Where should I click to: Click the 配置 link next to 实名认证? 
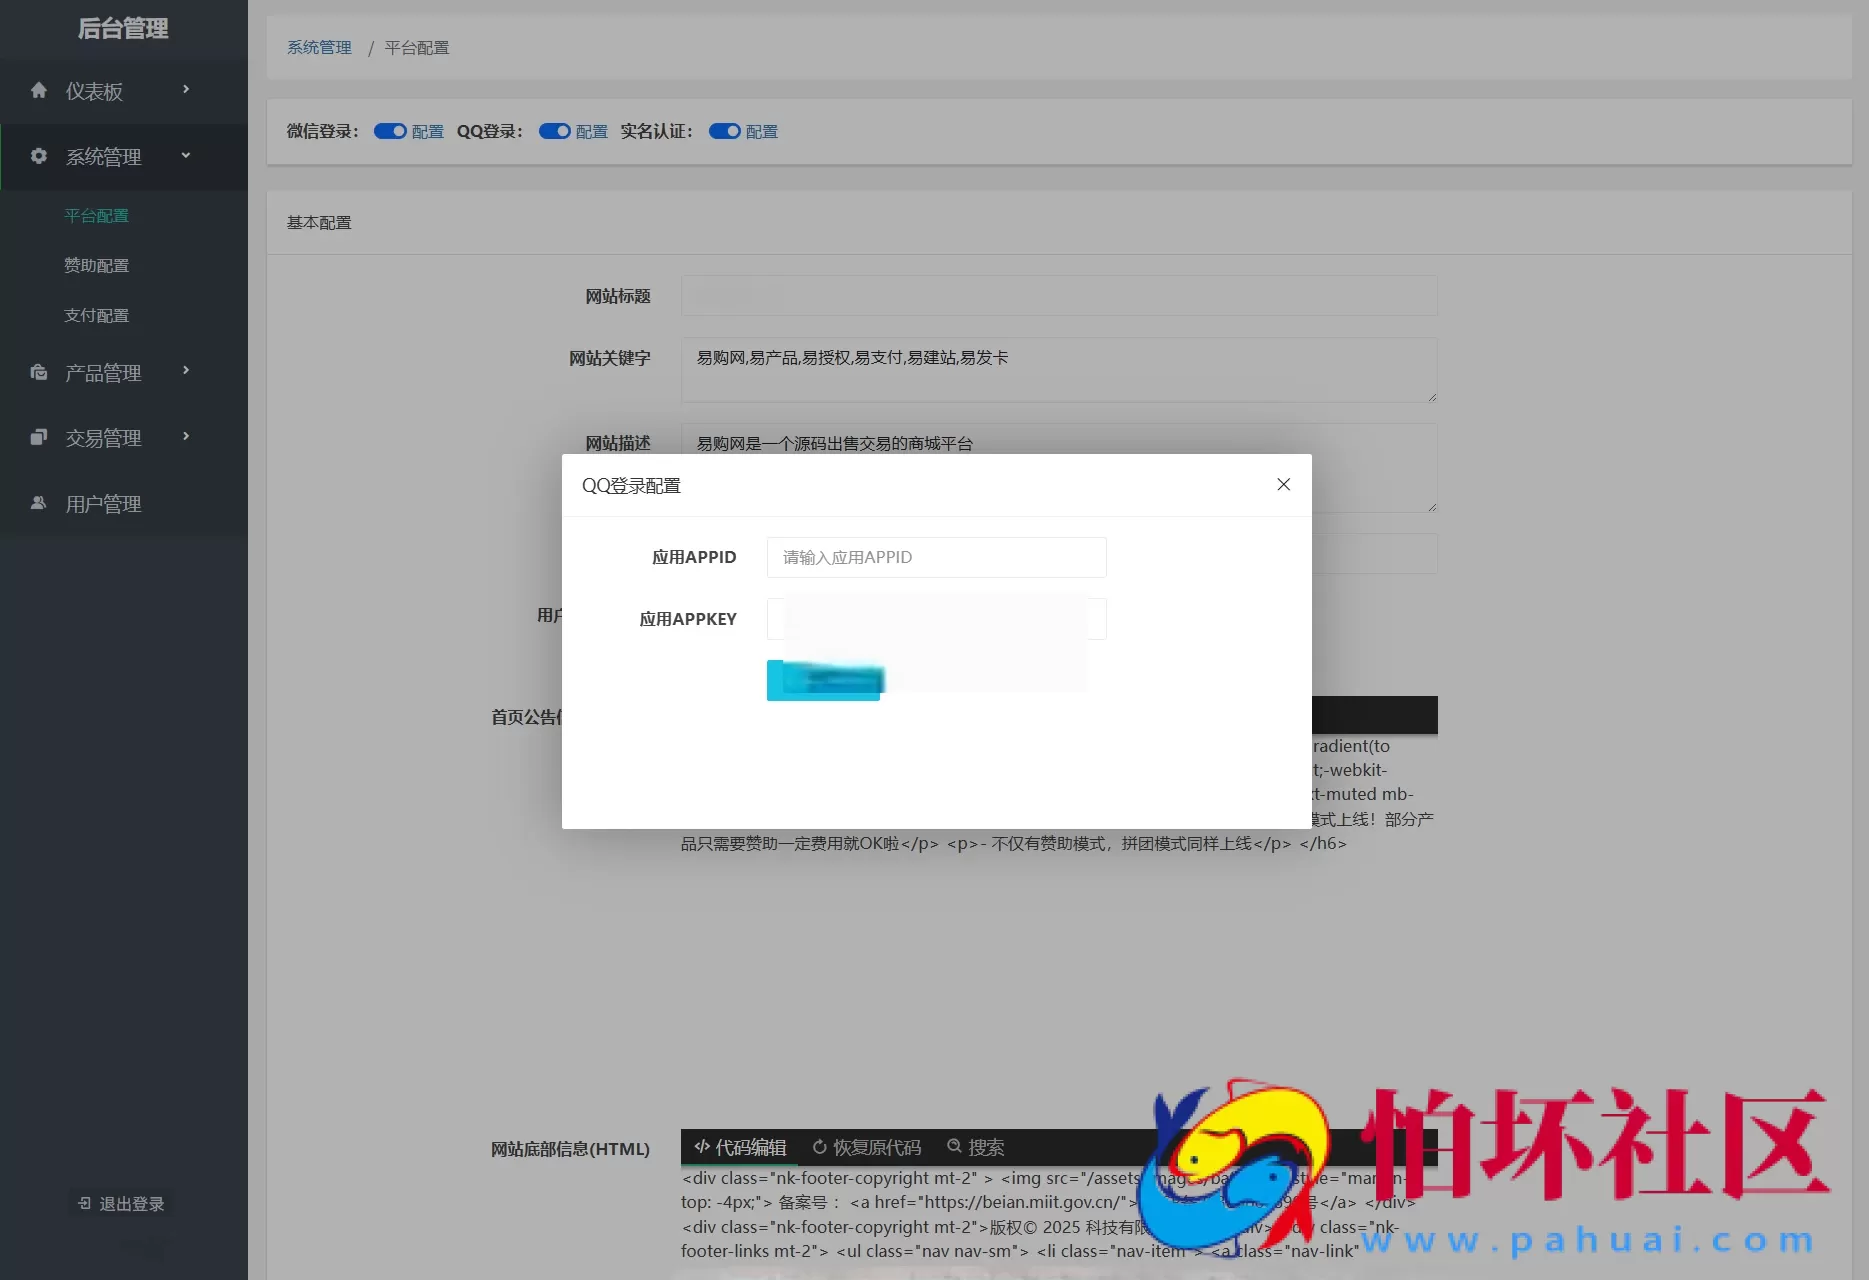pyautogui.click(x=761, y=132)
